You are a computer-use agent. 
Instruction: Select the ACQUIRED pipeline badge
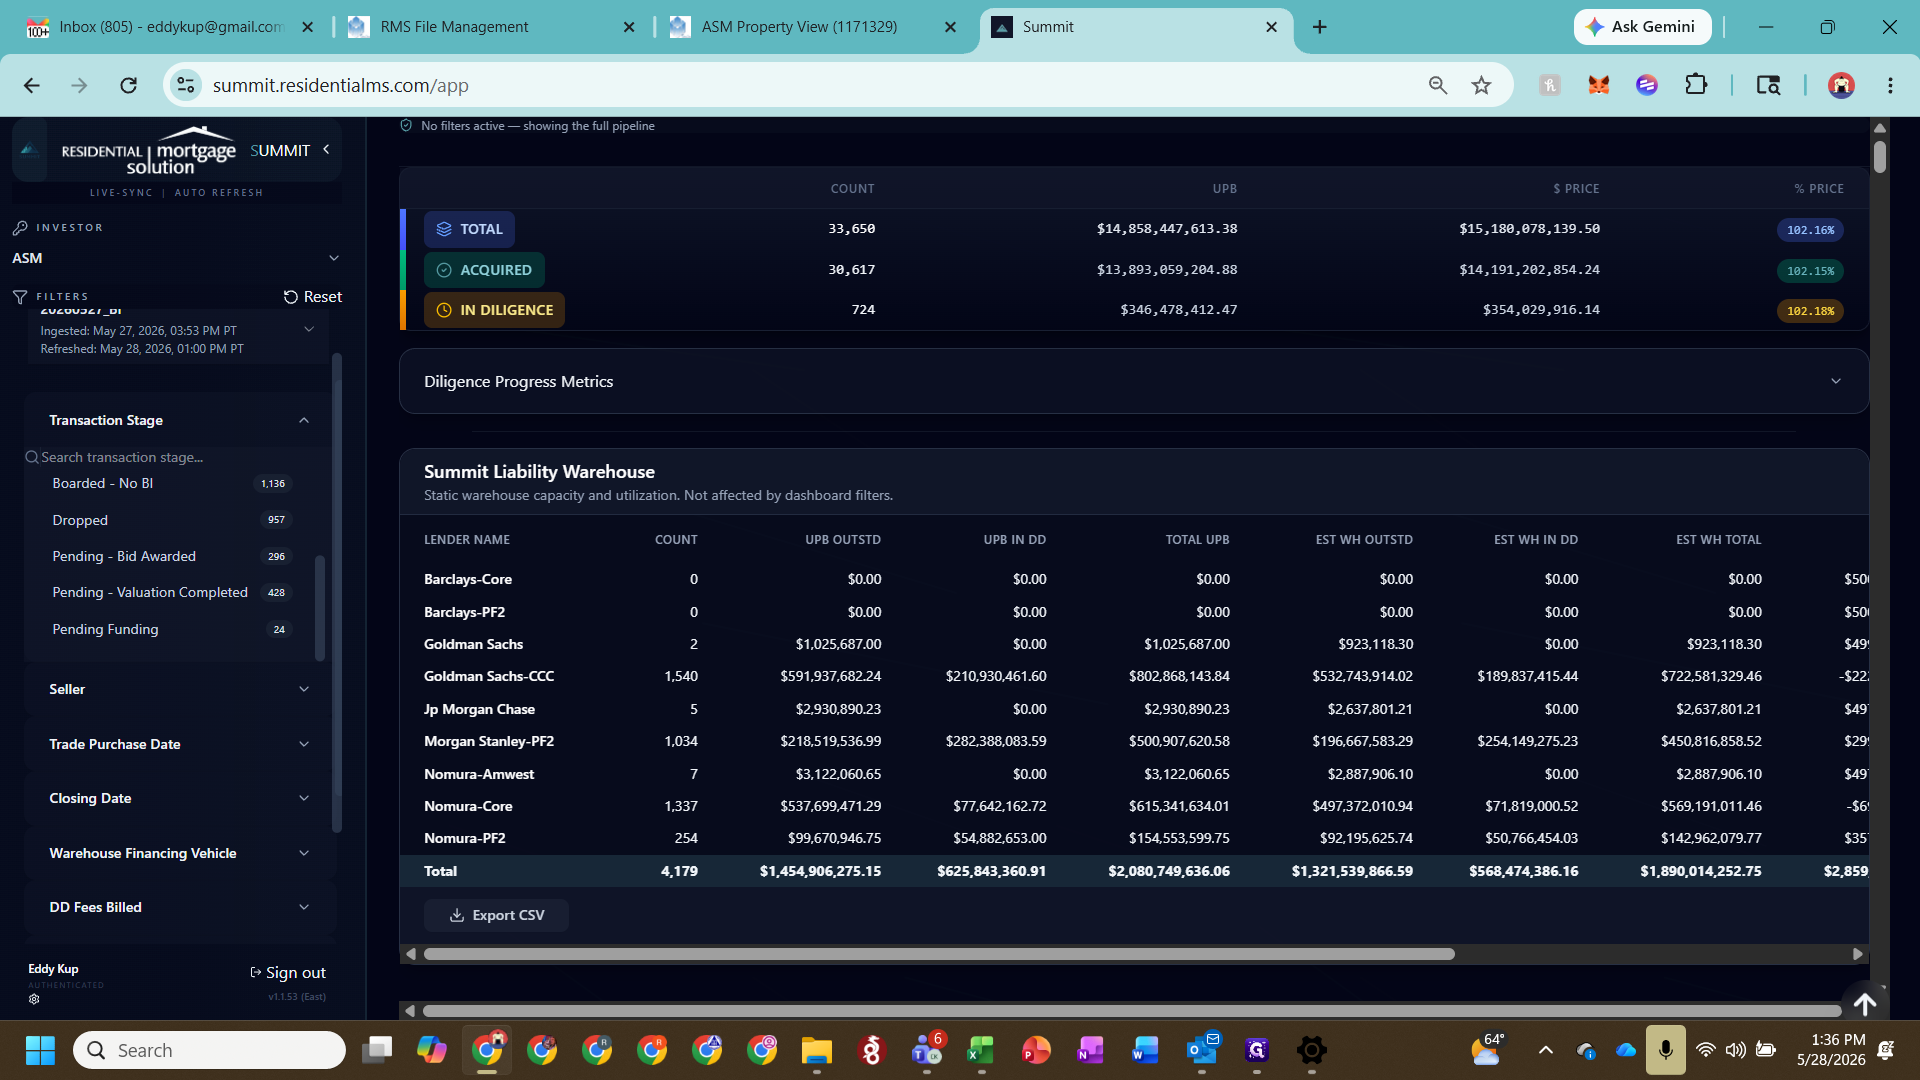pyautogui.click(x=484, y=270)
